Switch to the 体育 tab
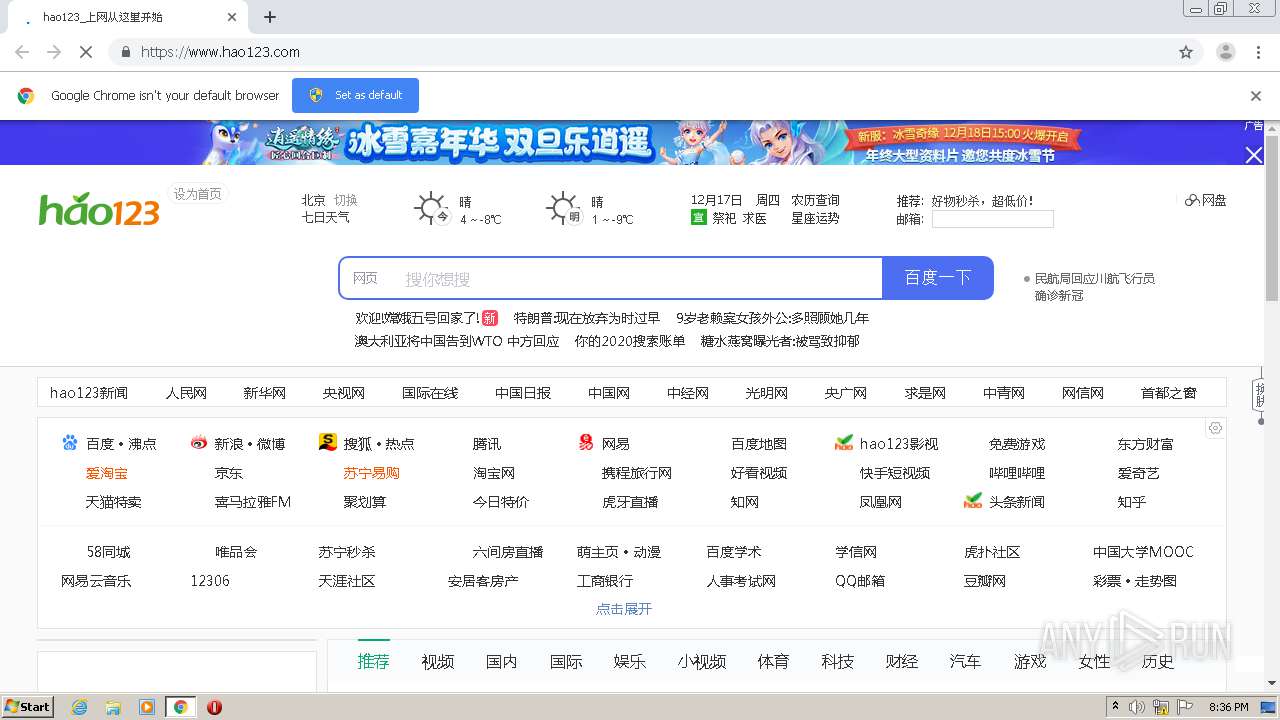 [x=773, y=661]
